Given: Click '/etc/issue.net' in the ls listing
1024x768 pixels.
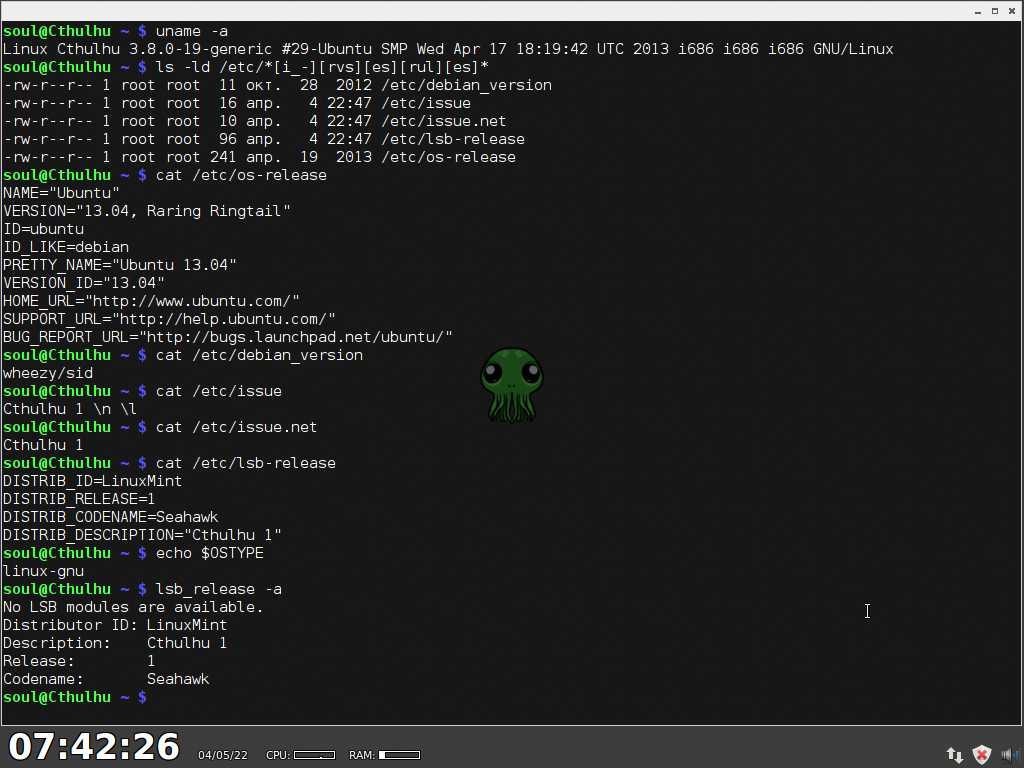Looking at the screenshot, I should click(443, 121).
